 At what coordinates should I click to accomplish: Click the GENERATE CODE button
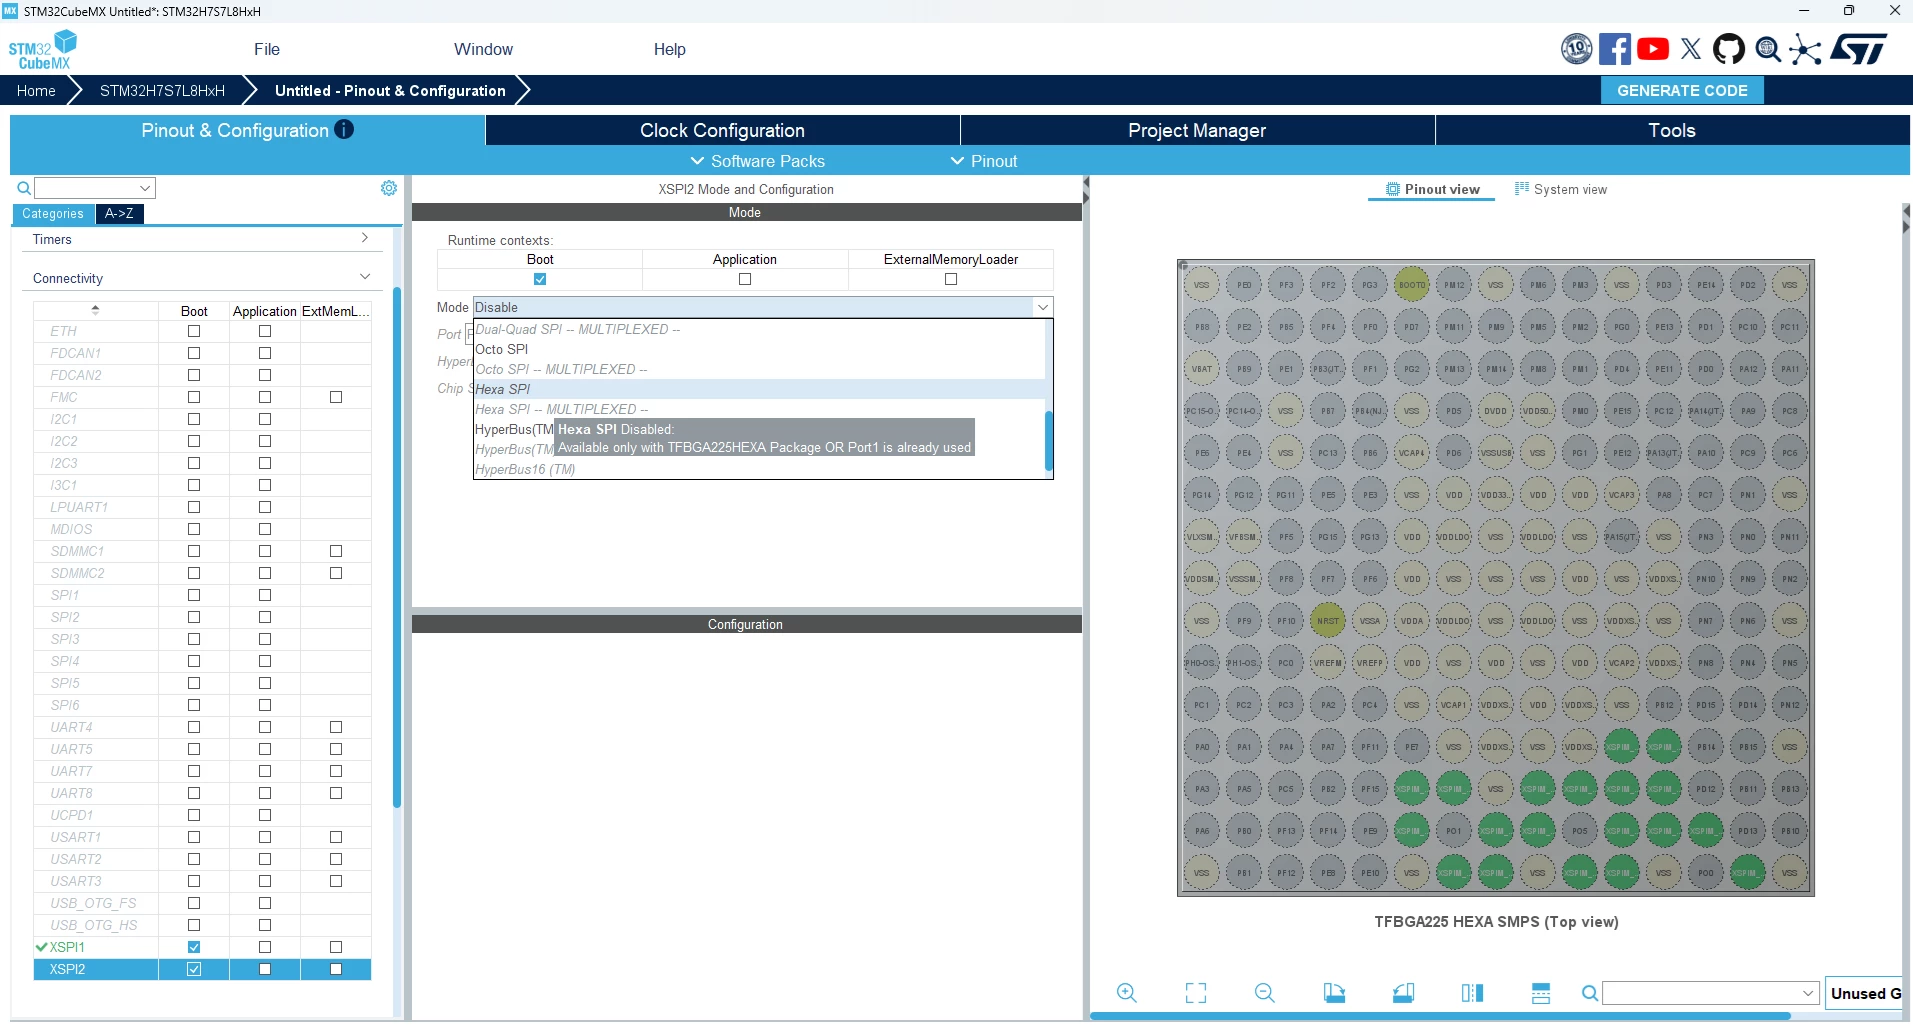(x=1682, y=90)
